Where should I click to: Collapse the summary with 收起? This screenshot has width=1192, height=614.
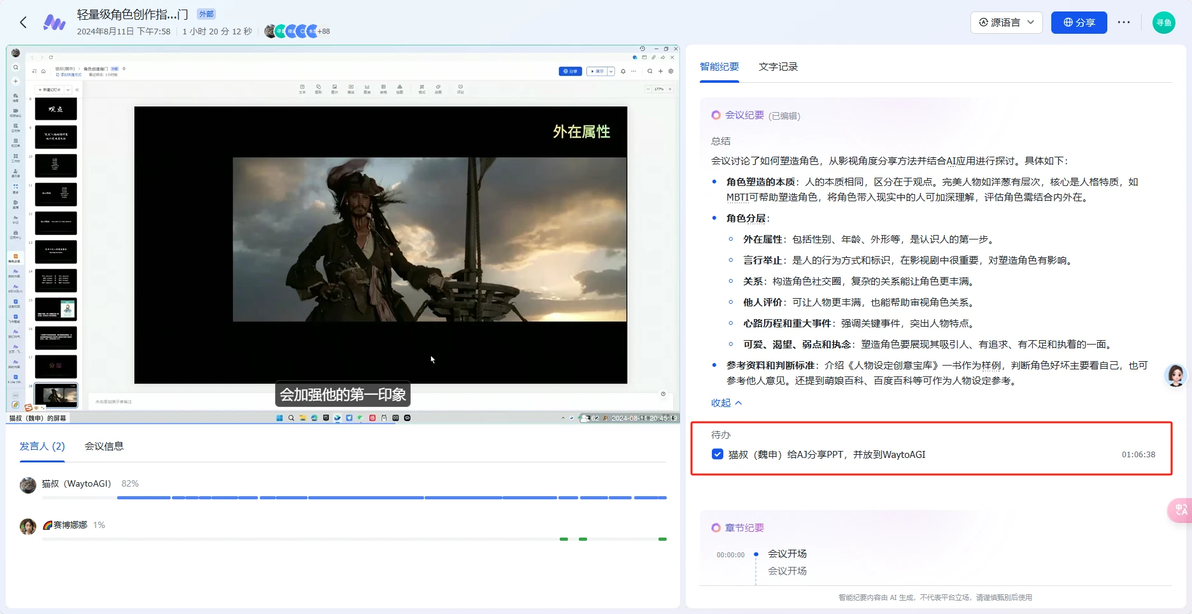(x=727, y=403)
